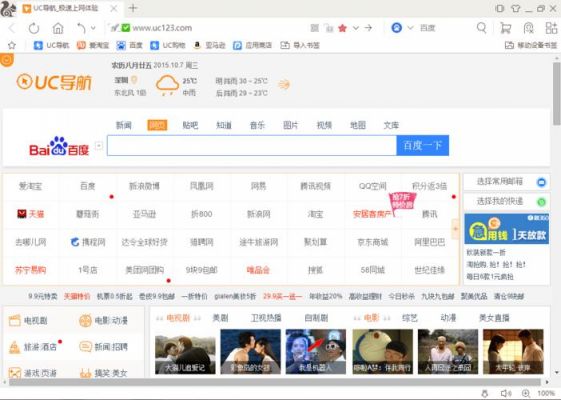Click the undo closed tab arrow
Screen dimensions: 561x400
pyautogui.click(x=82, y=28)
